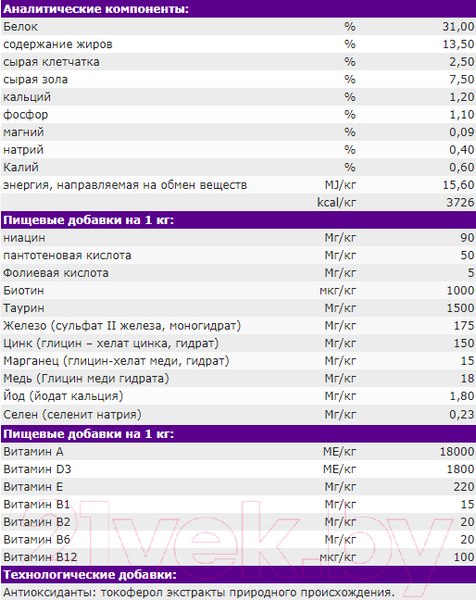Select the сырая клетчатка row
The height and width of the screenshot is (600, 476).
tap(238, 62)
